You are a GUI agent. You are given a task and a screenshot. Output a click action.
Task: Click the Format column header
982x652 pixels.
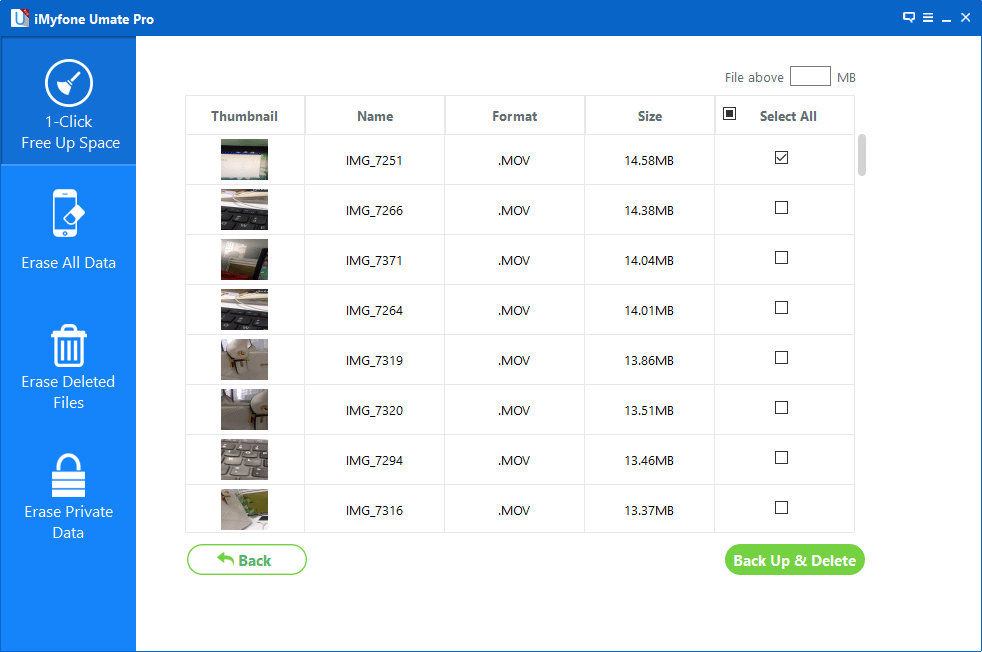(514, 116)
